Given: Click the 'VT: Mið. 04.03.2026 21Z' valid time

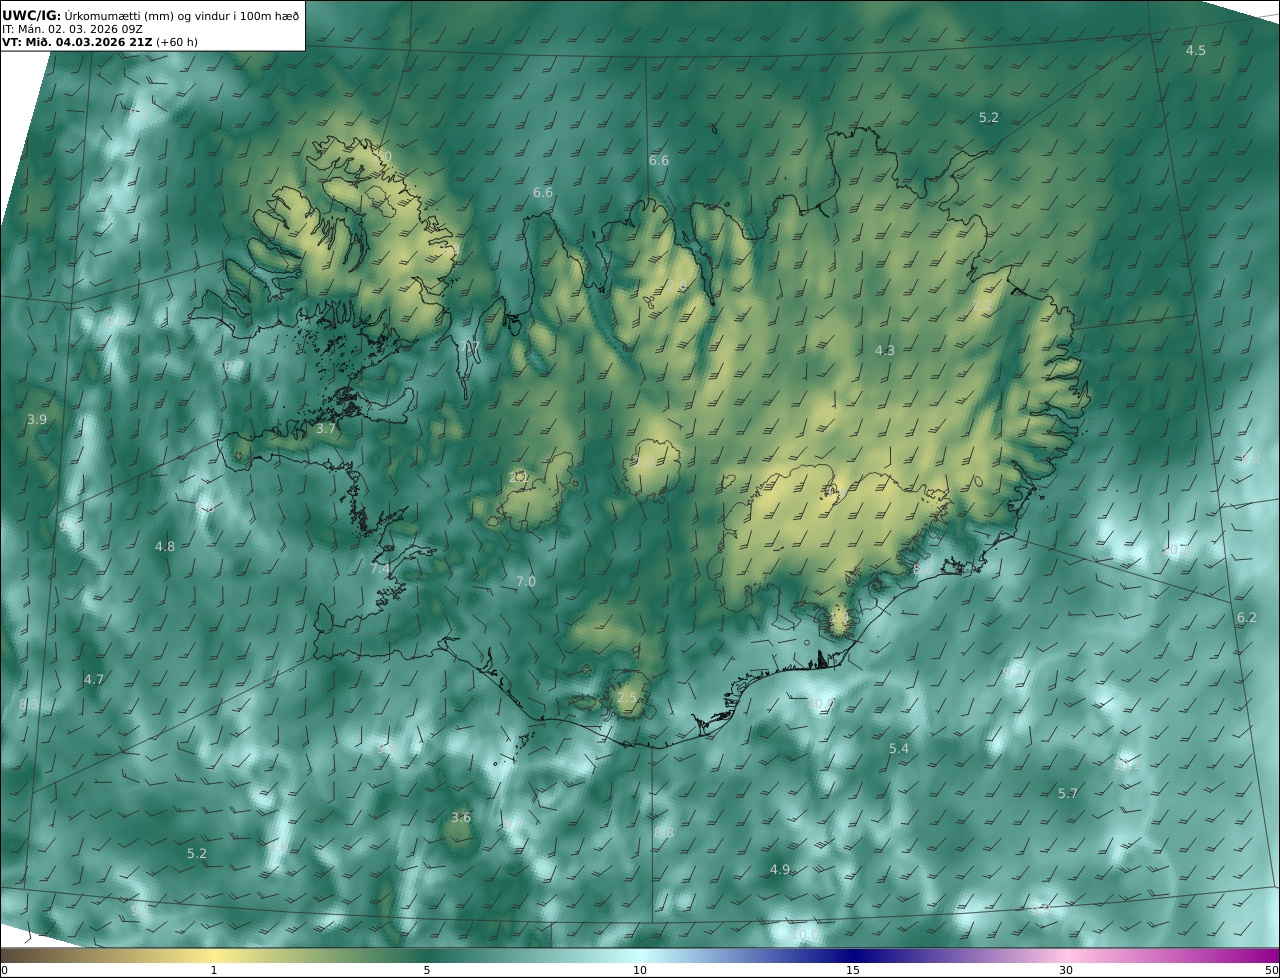Looking at the screenshot, I should coord(77,42).
